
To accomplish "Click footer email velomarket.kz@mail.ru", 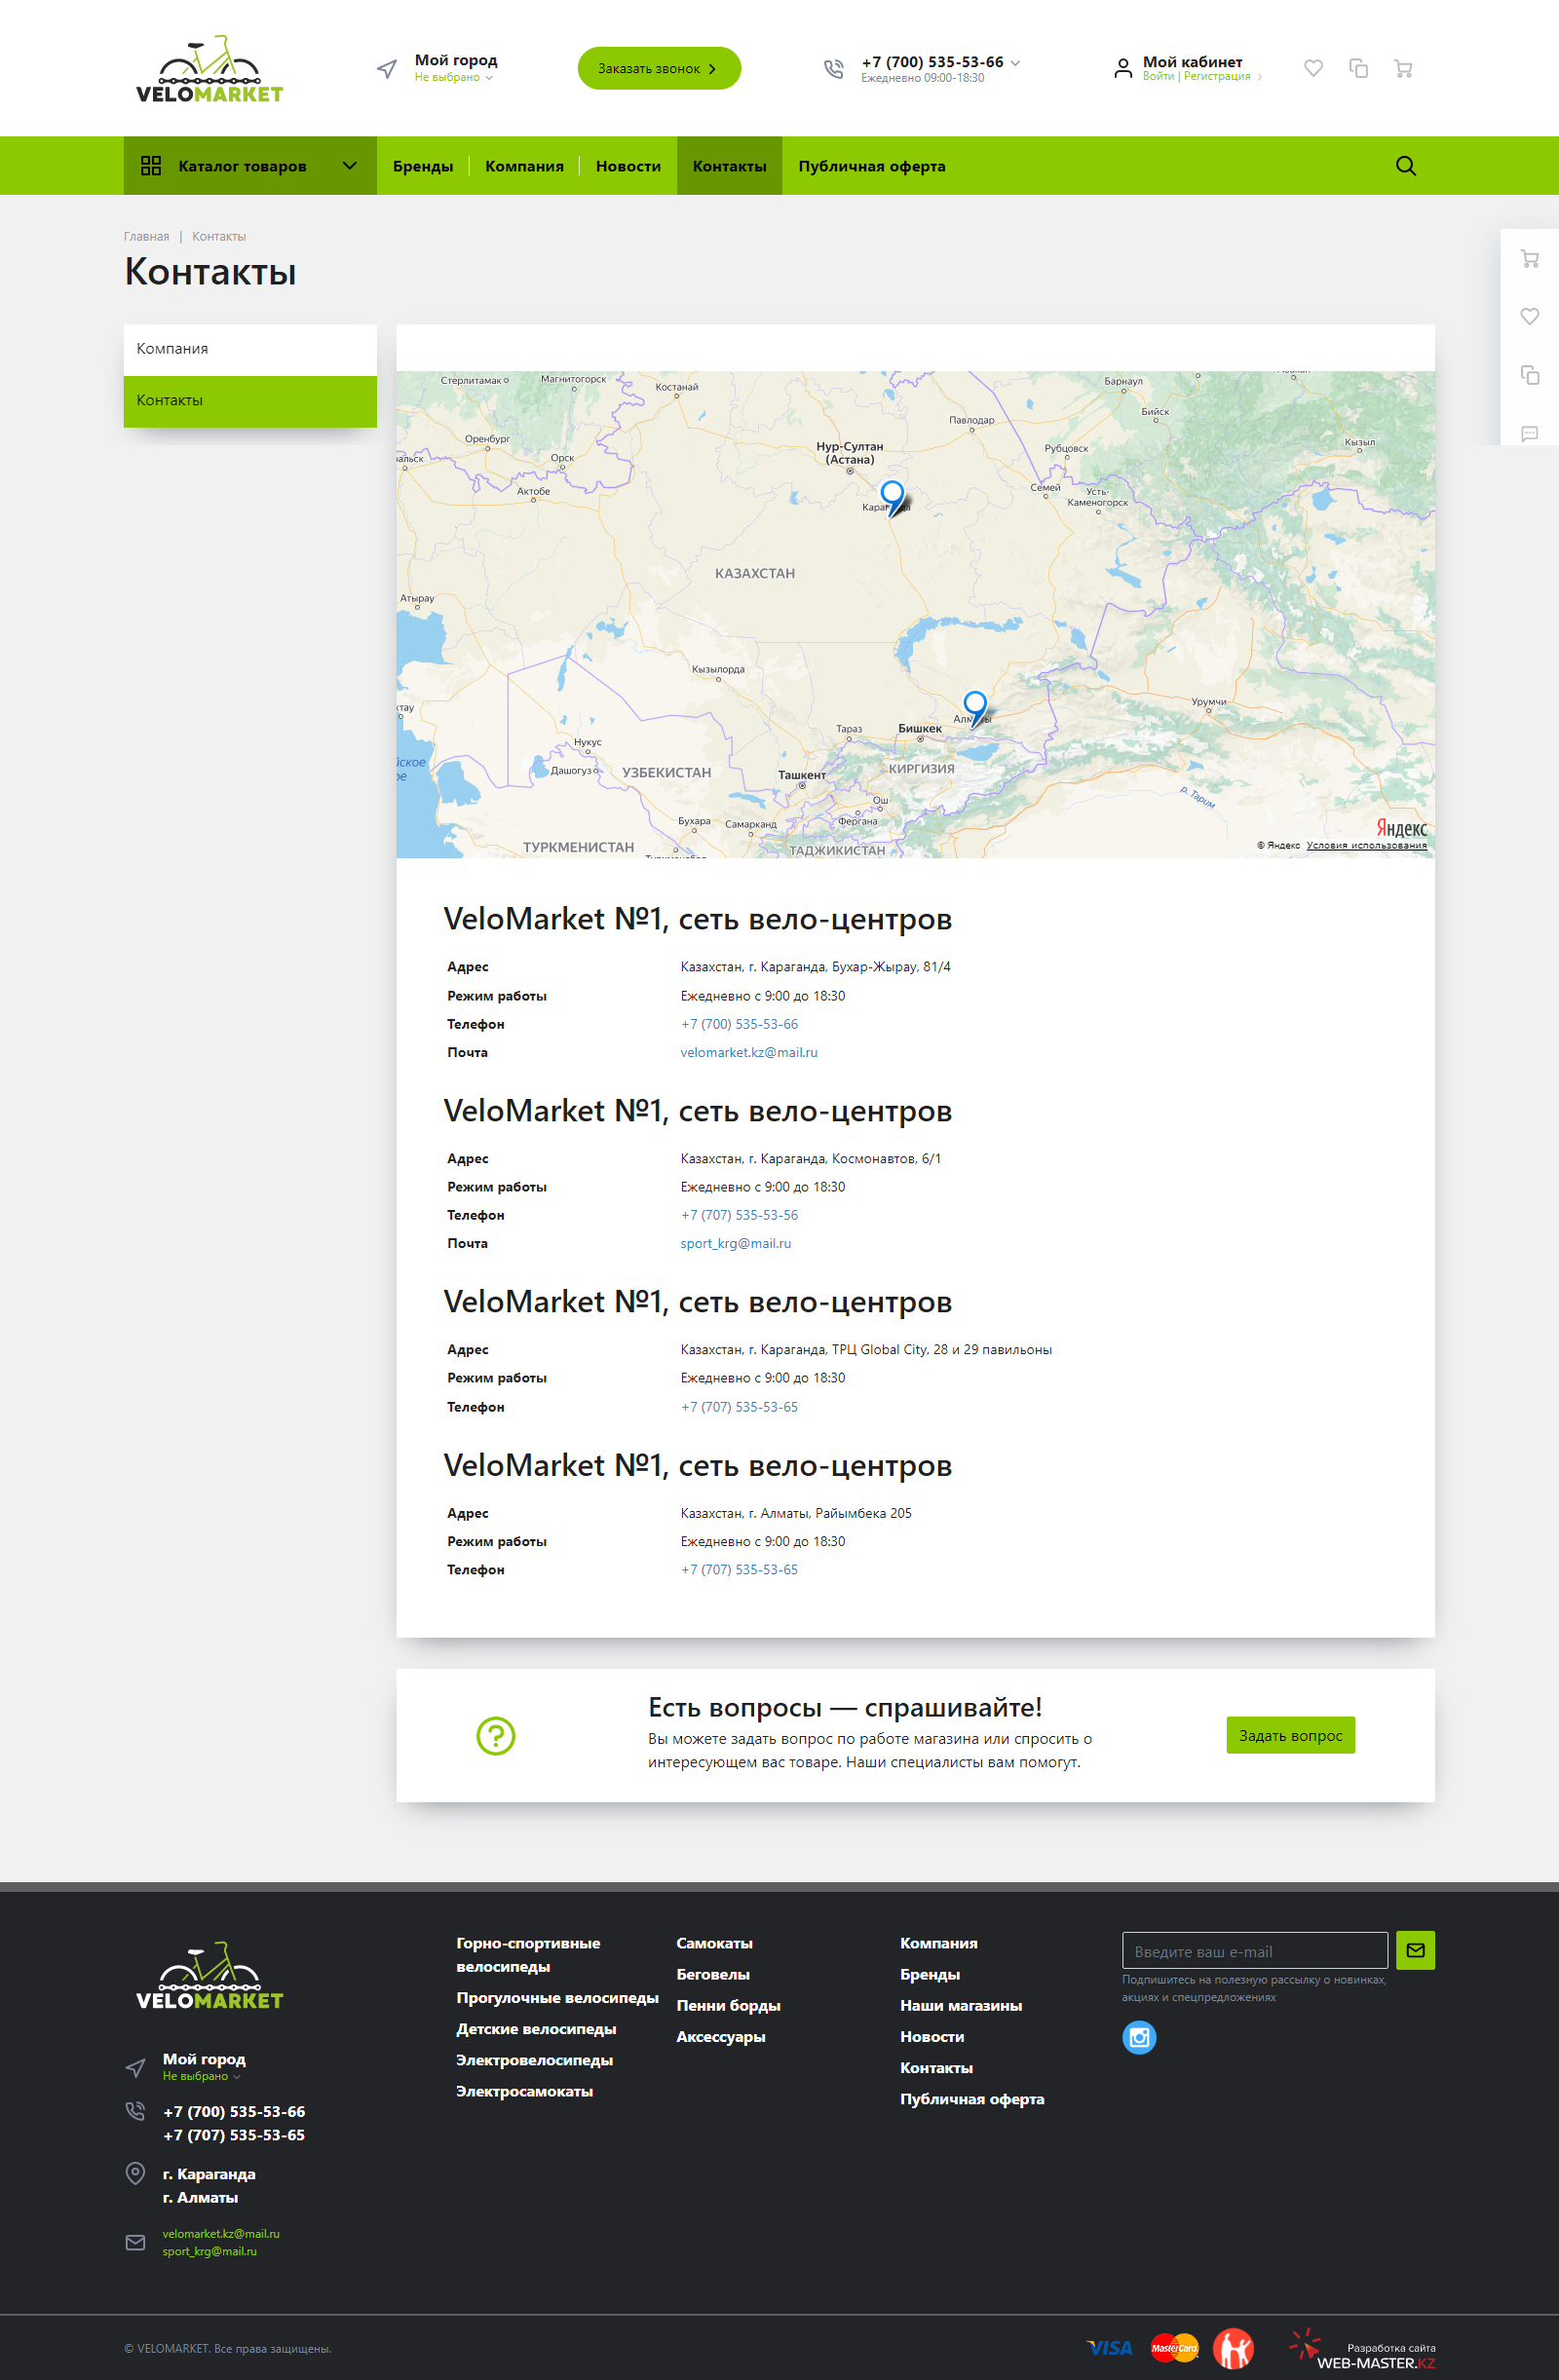I will coord(221,2233).
